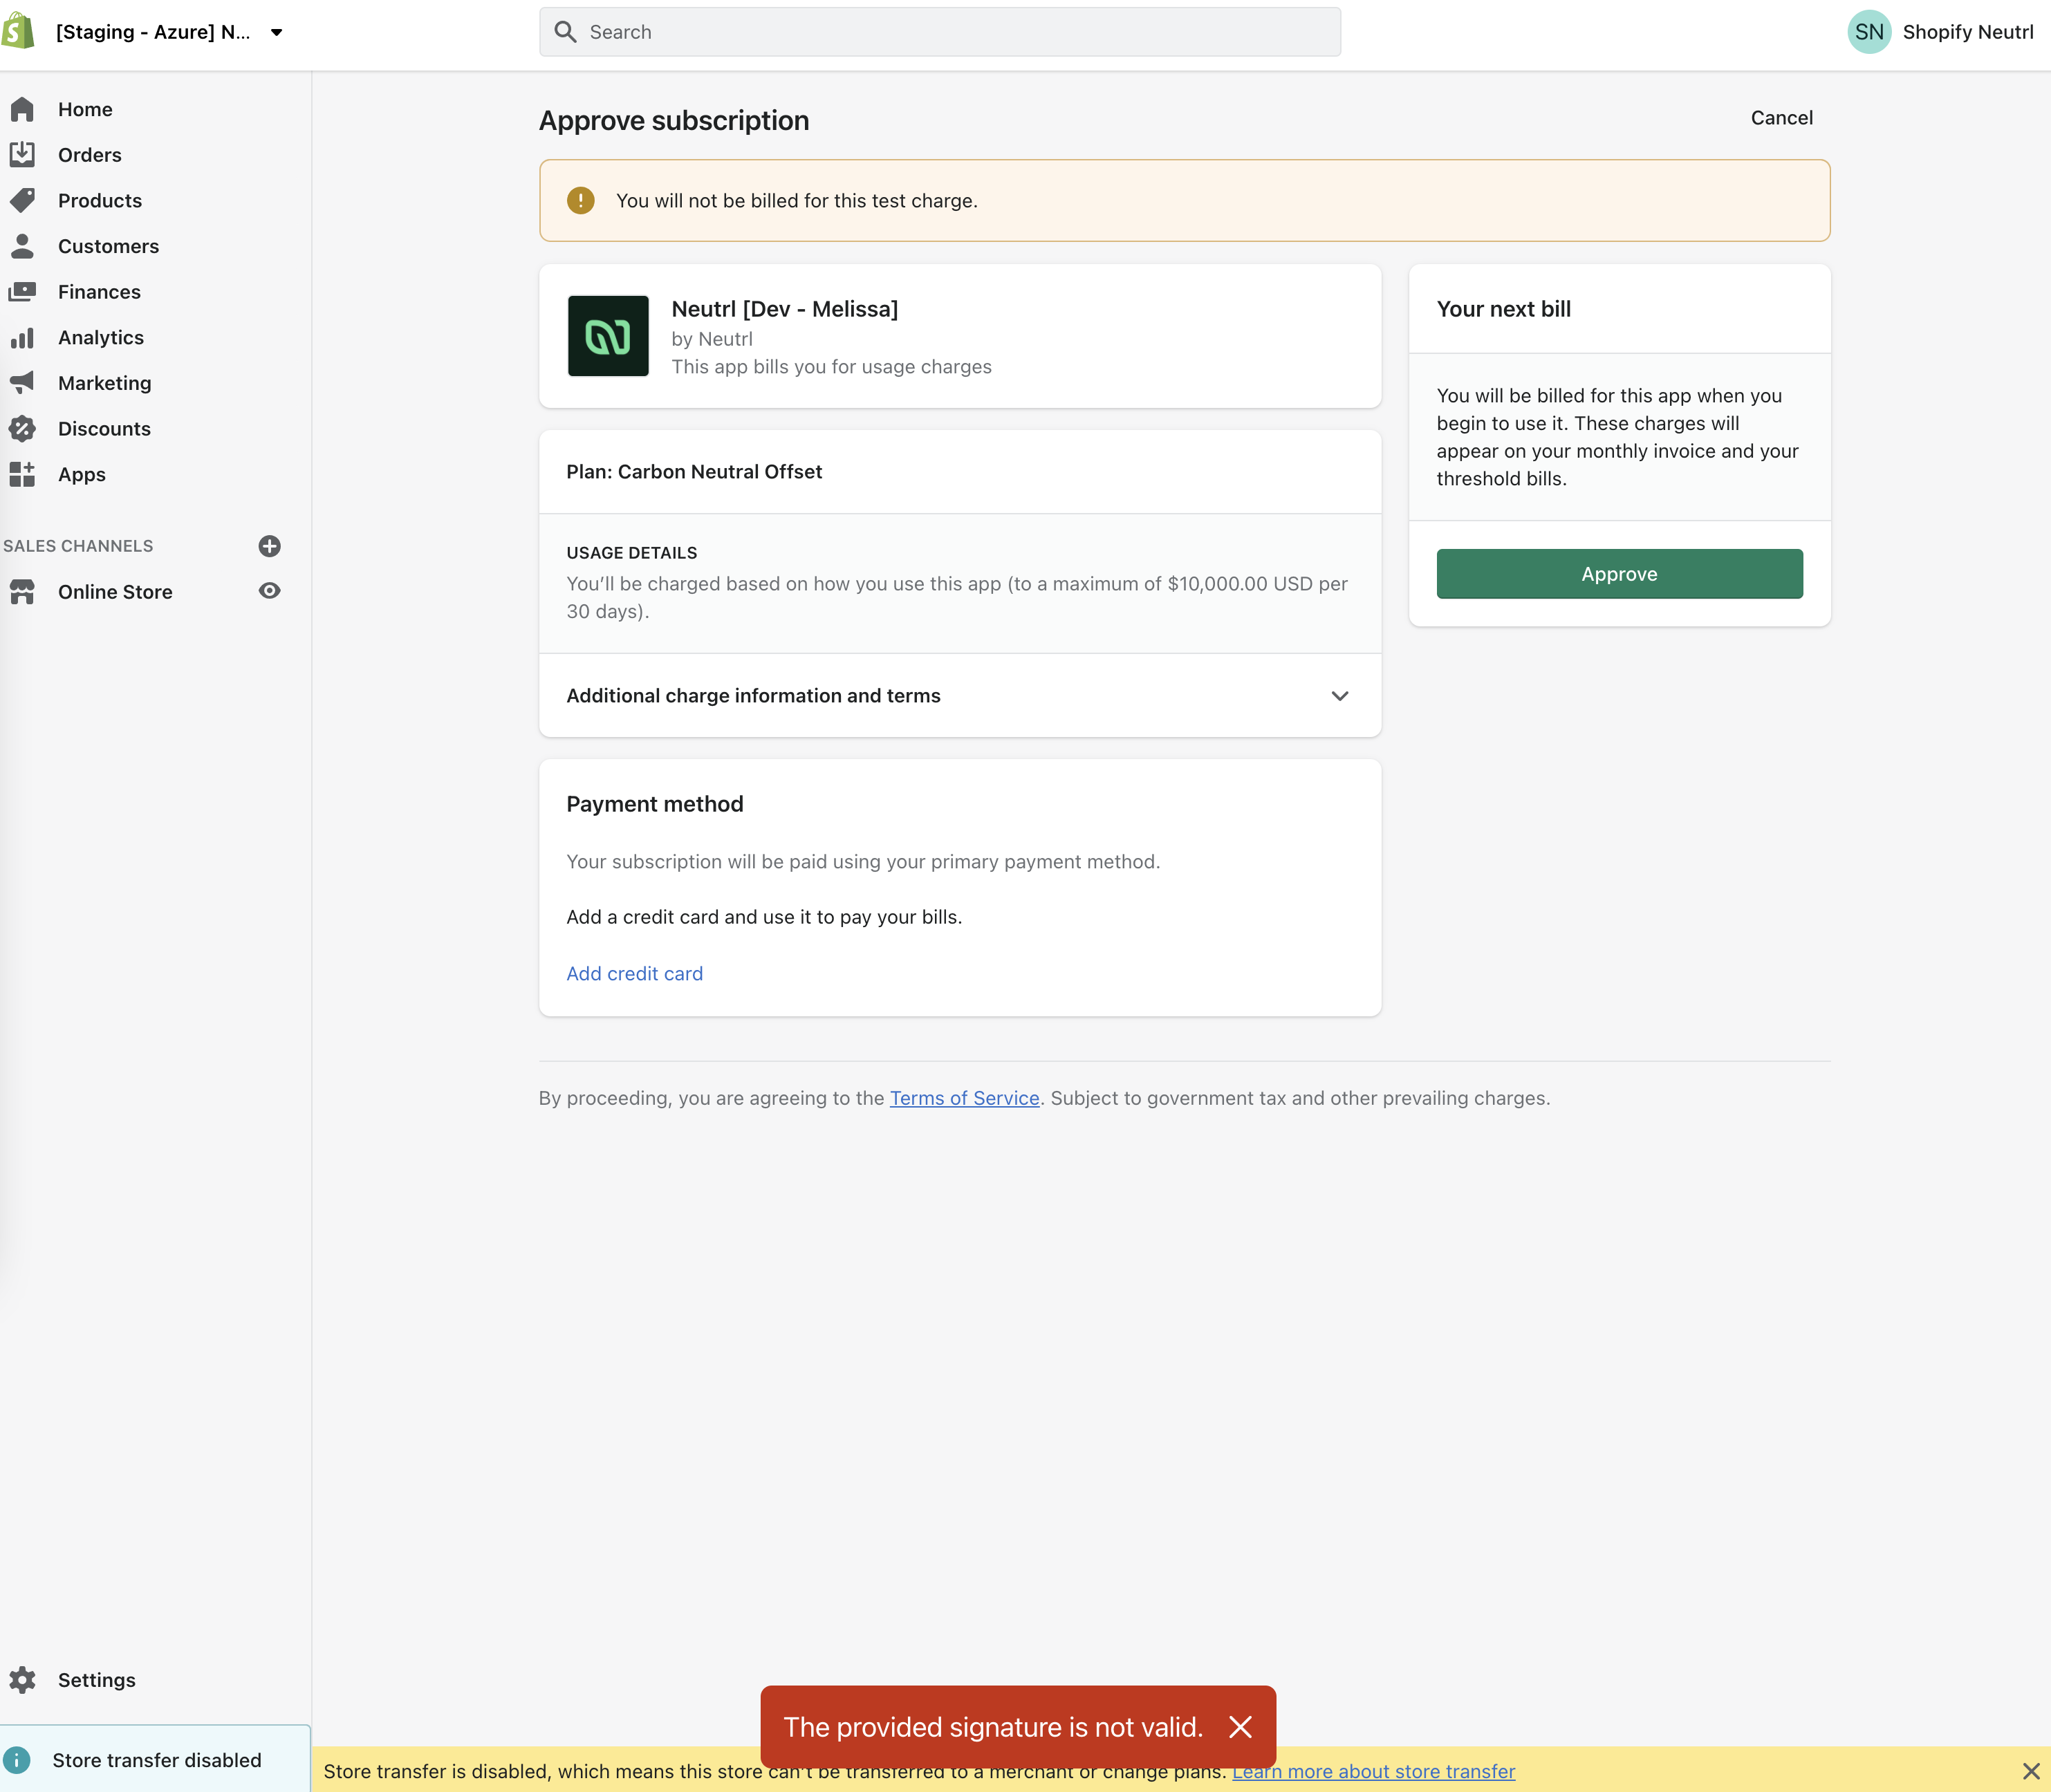Screen dimensions: 2051x1792
Task: Click the Online Store storefront icon
Action: pos(22,592)
